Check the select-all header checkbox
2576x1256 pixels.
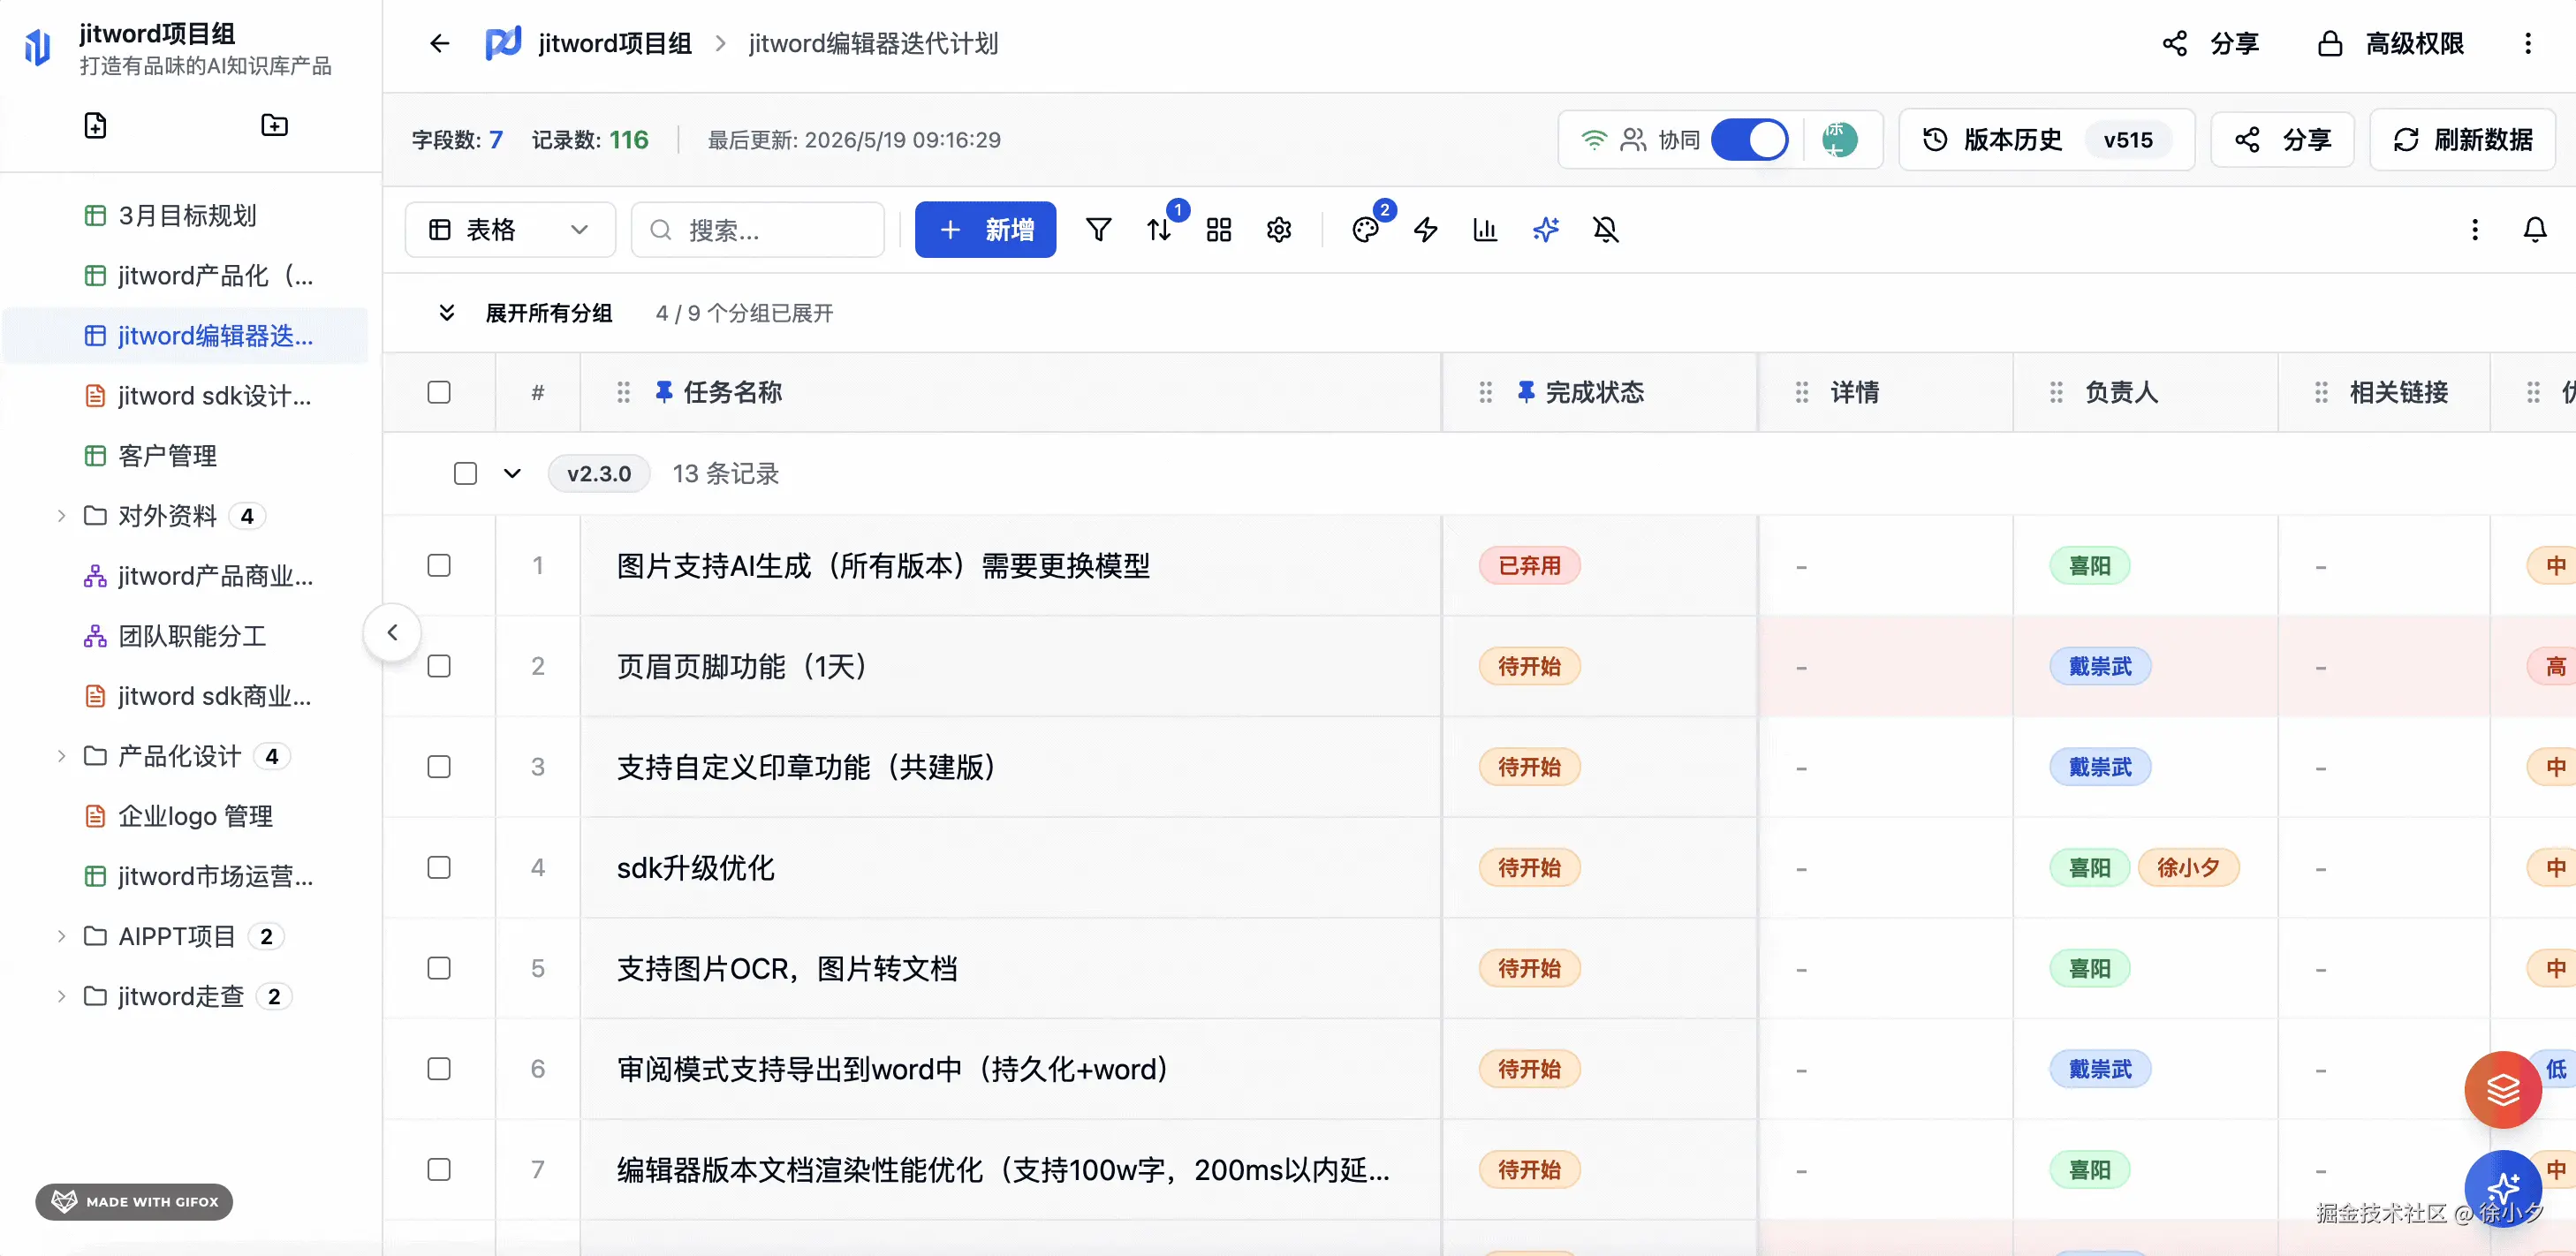tap(439, 392)
